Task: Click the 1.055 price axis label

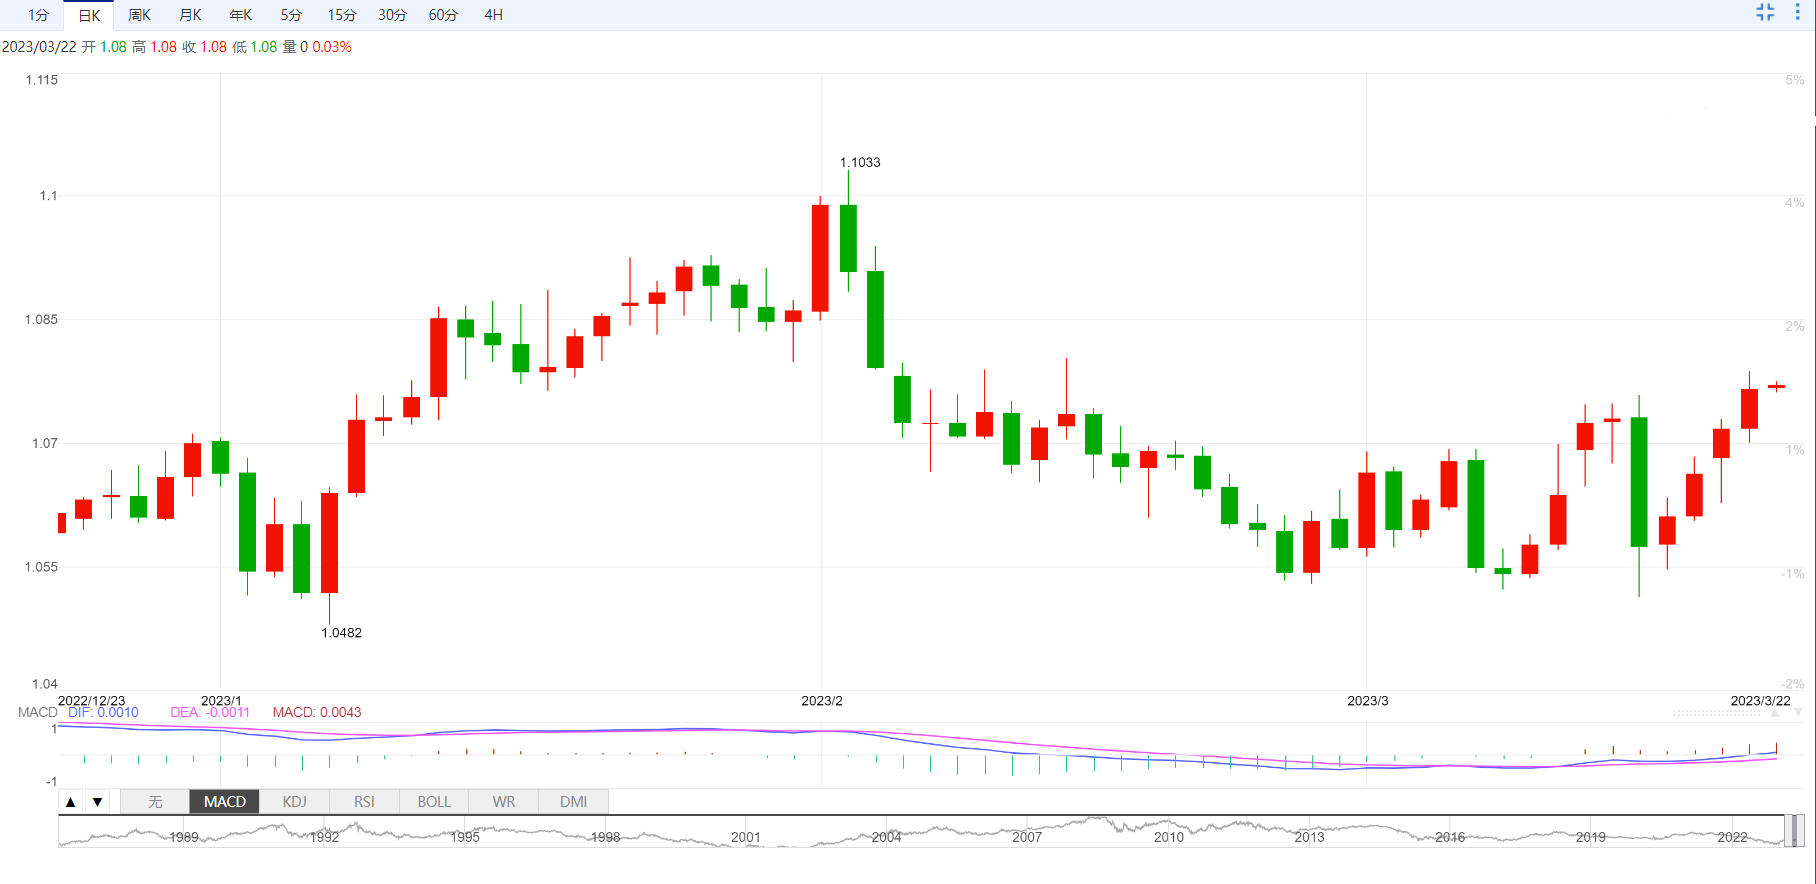Action: click(42, 567)
